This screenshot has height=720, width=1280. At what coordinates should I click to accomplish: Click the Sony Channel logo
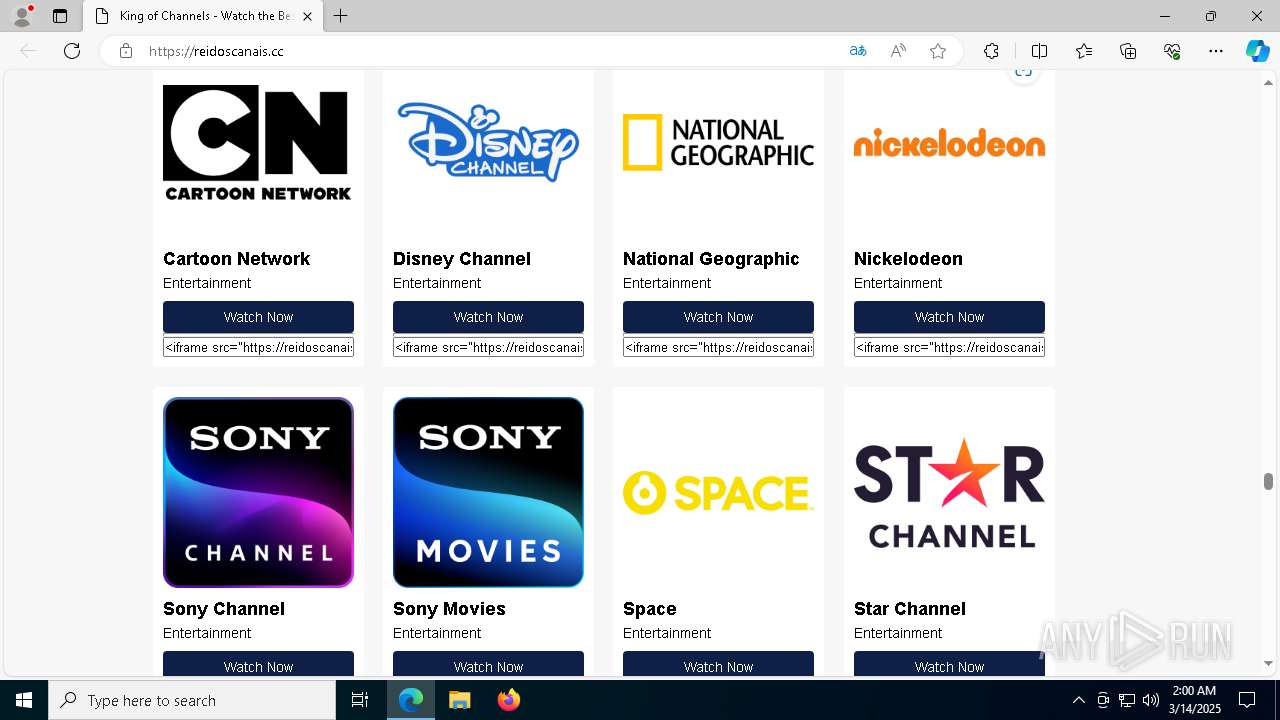[258, 492]
